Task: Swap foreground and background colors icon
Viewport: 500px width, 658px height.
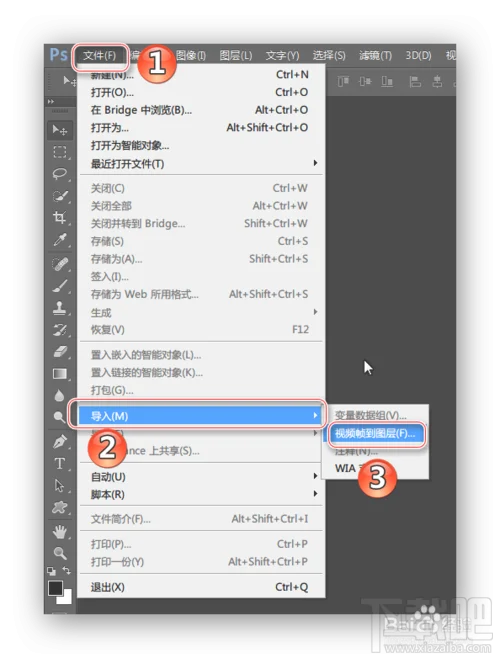Action: point(67,571)
